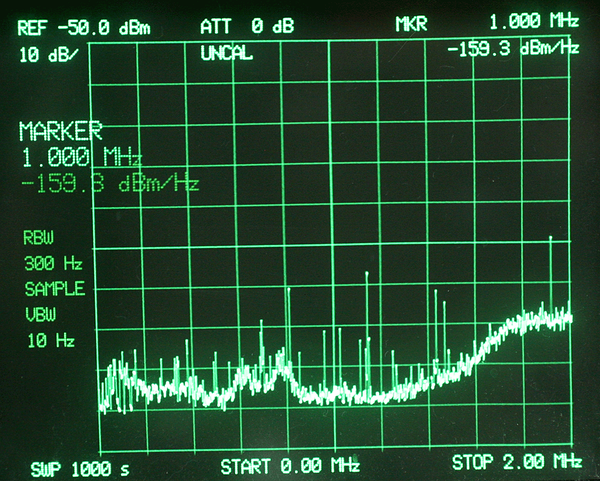600x481 pixels.
Task: Click the -159.3 dBm/Hz marker level readout
Action: click(x=514, y=49)
